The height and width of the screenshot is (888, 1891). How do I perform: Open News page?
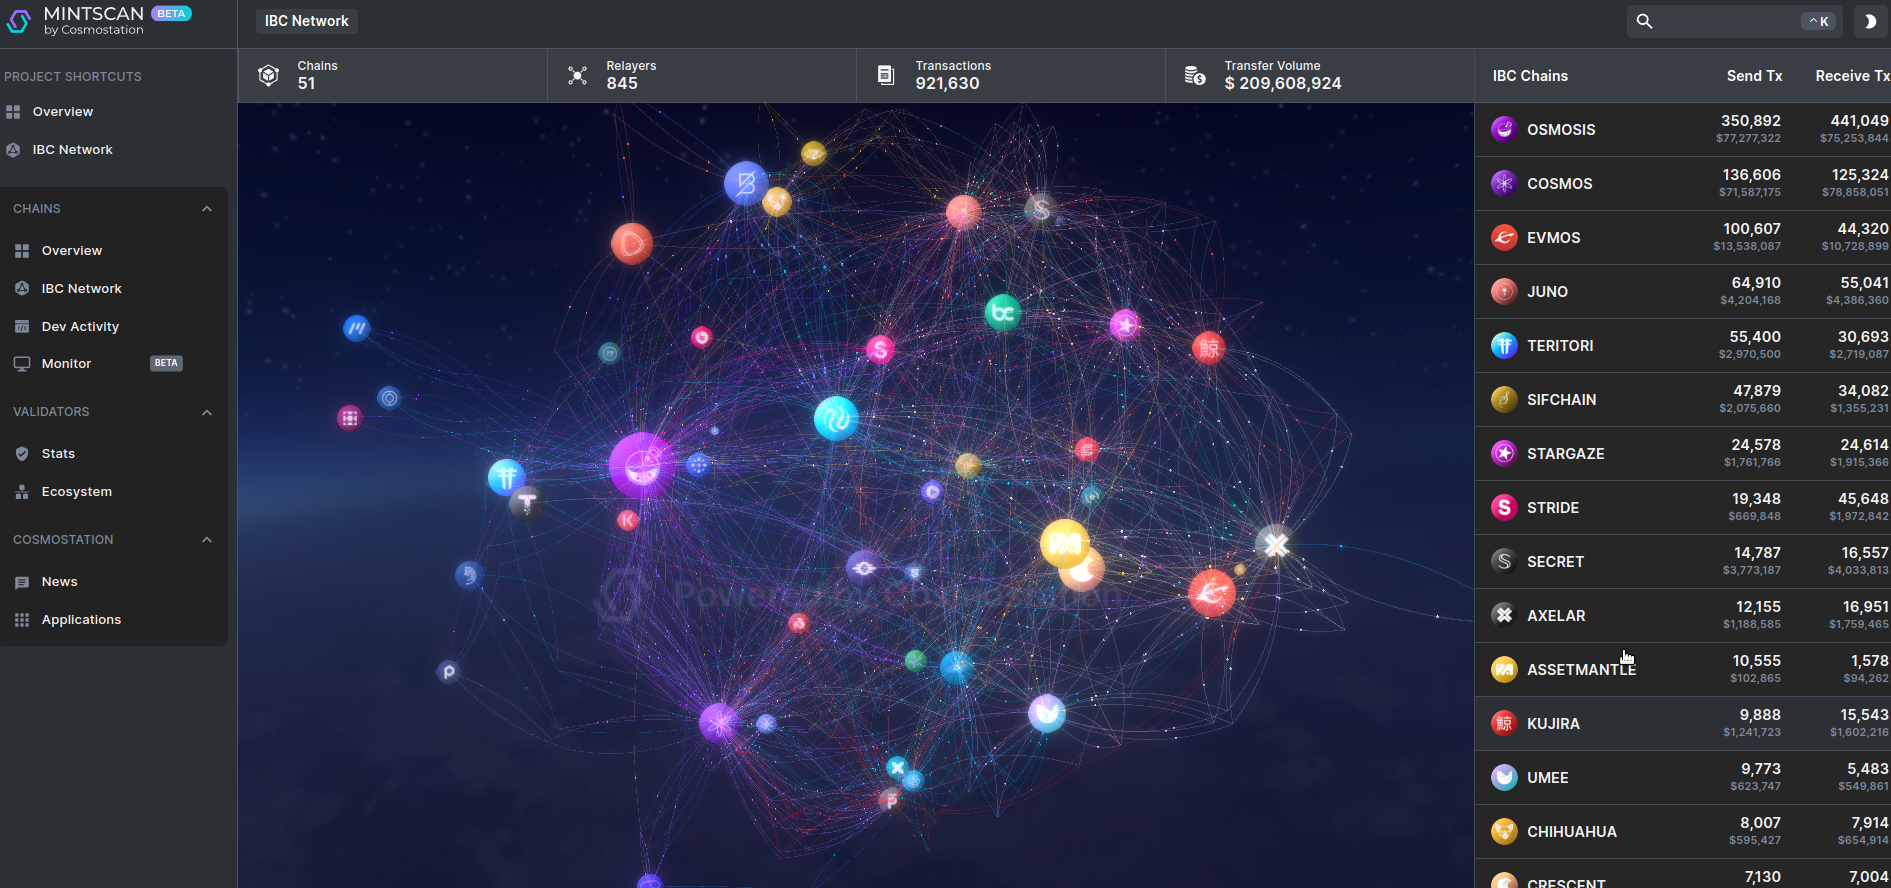(59, 582)
